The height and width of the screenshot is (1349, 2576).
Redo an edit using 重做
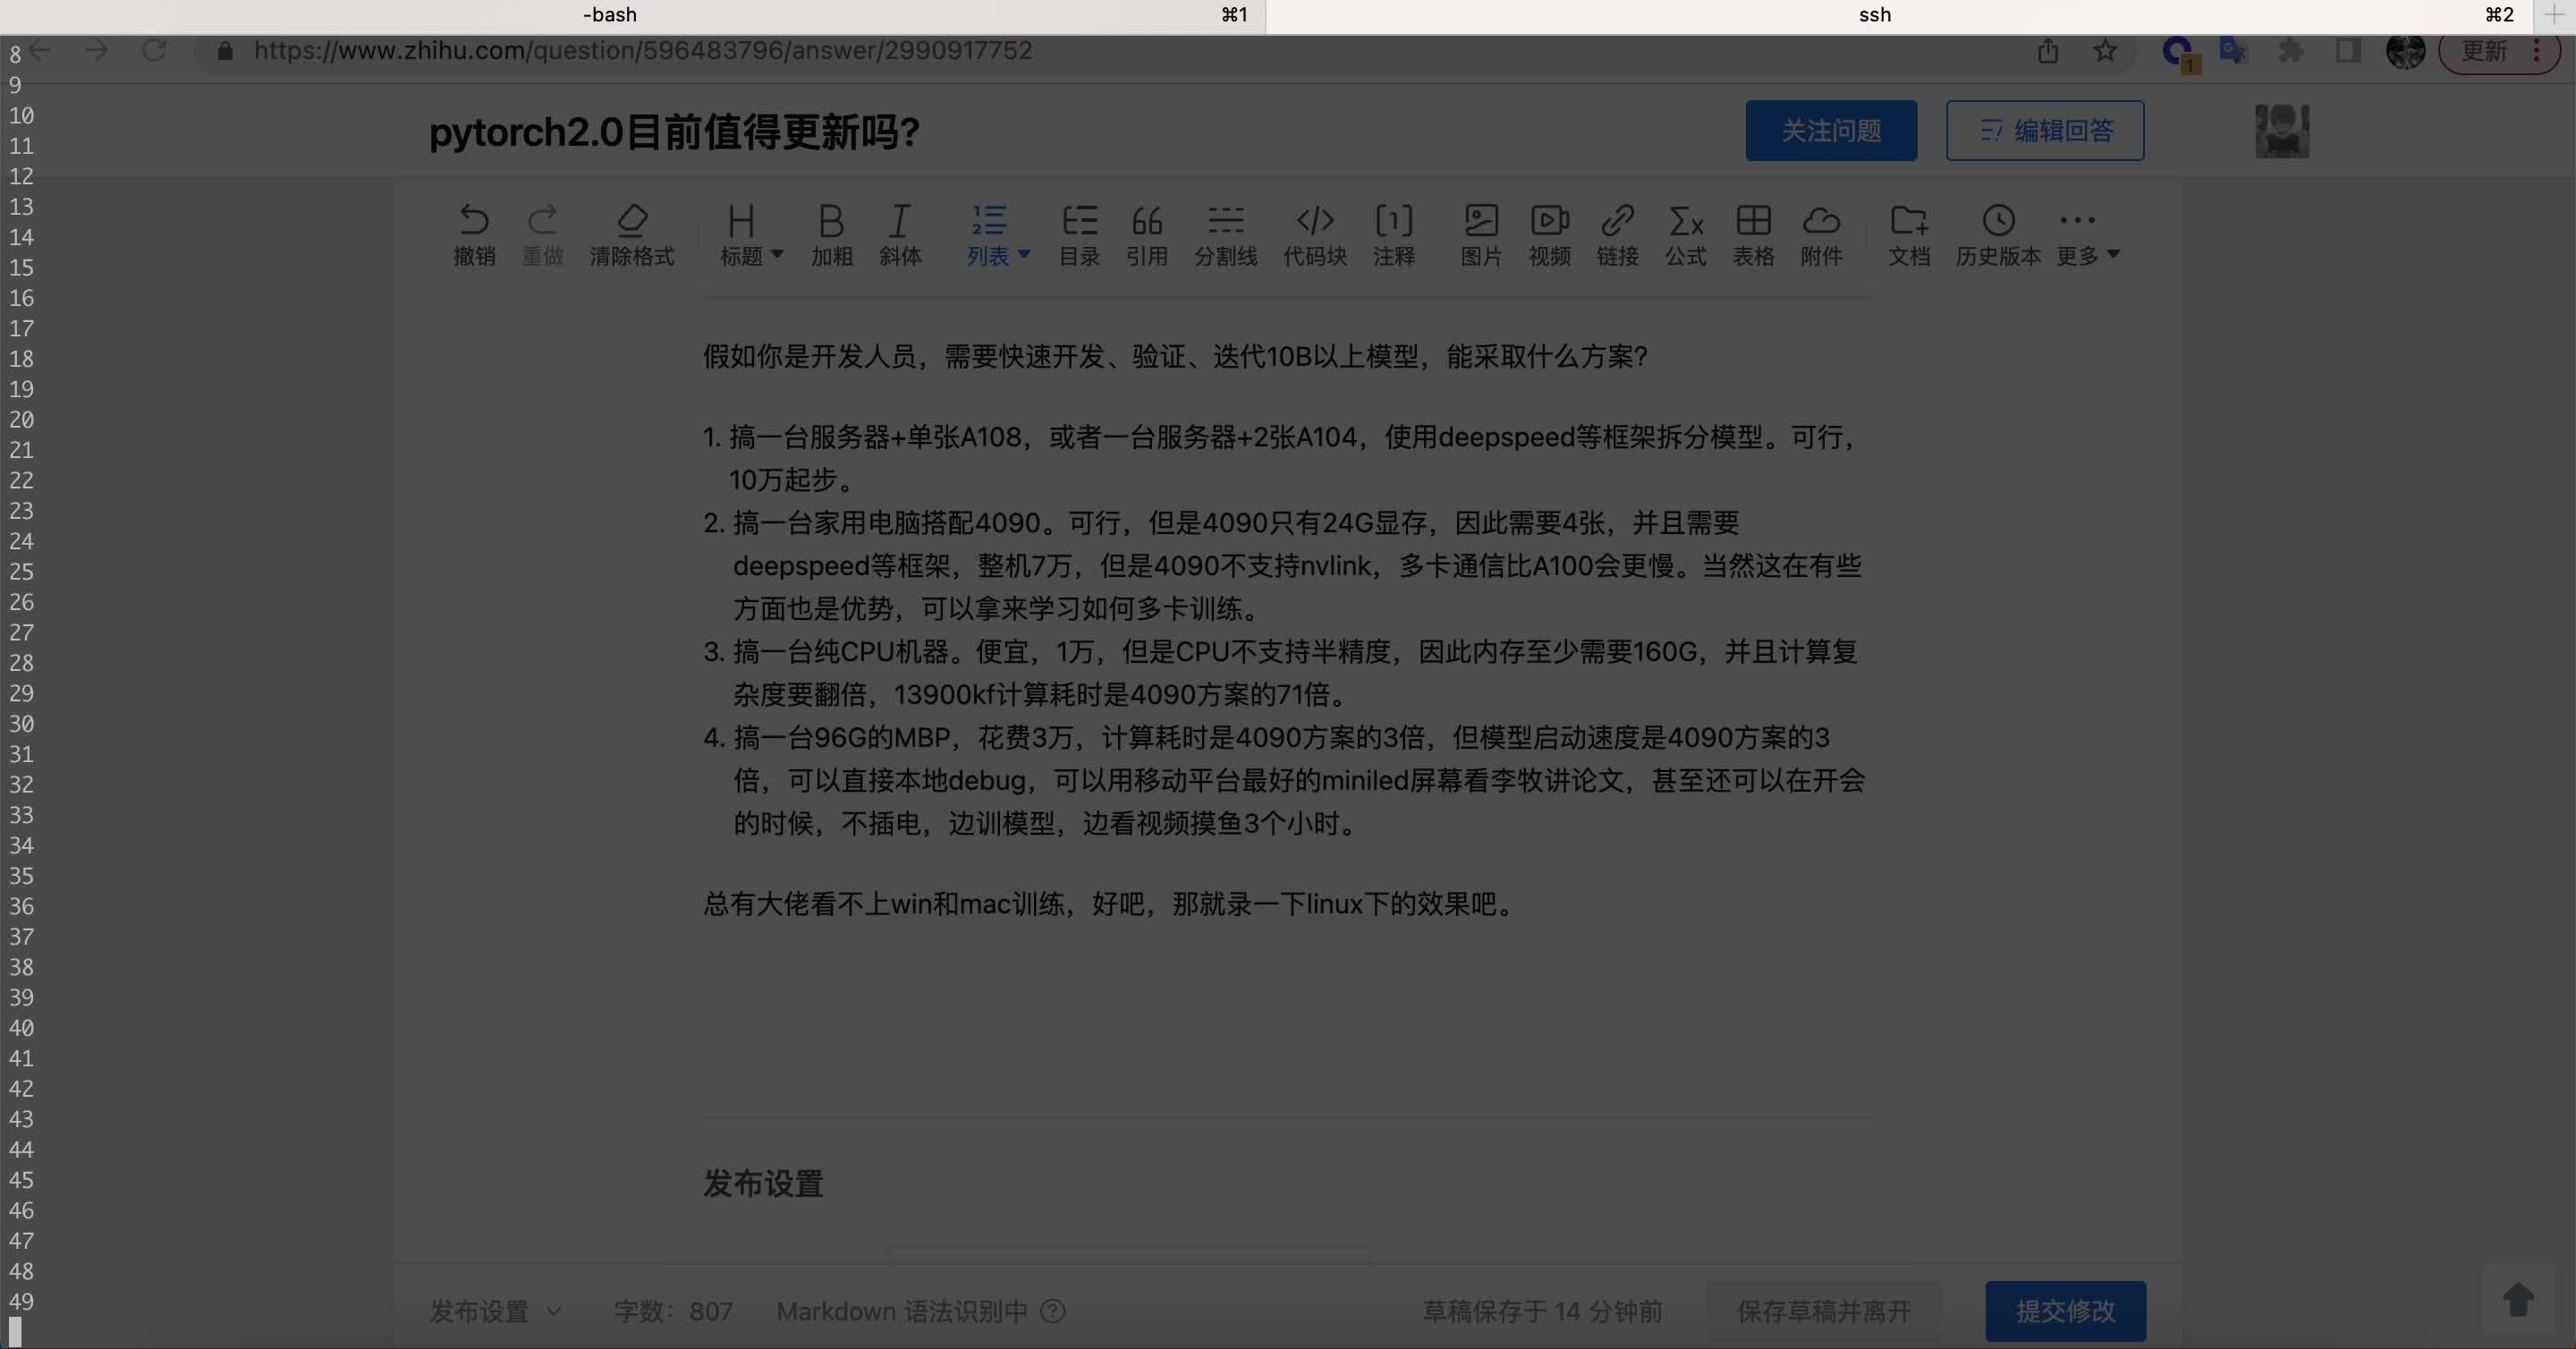[543, 235]
